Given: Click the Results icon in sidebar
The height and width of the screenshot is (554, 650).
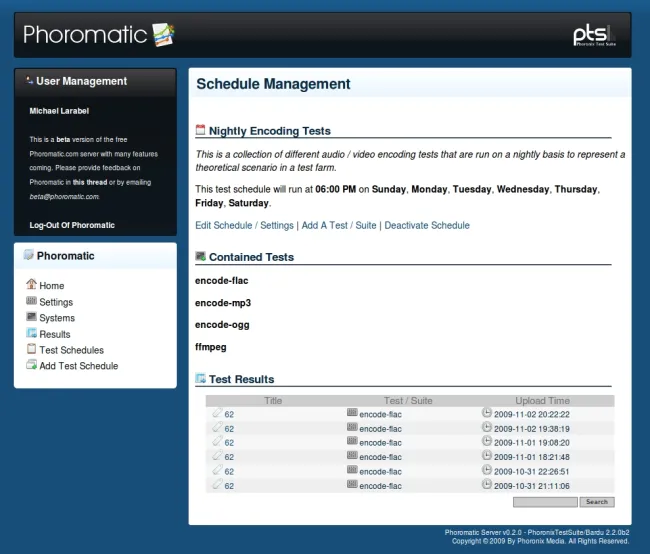Looking at the screenshot, I should (x=31, y=333).
